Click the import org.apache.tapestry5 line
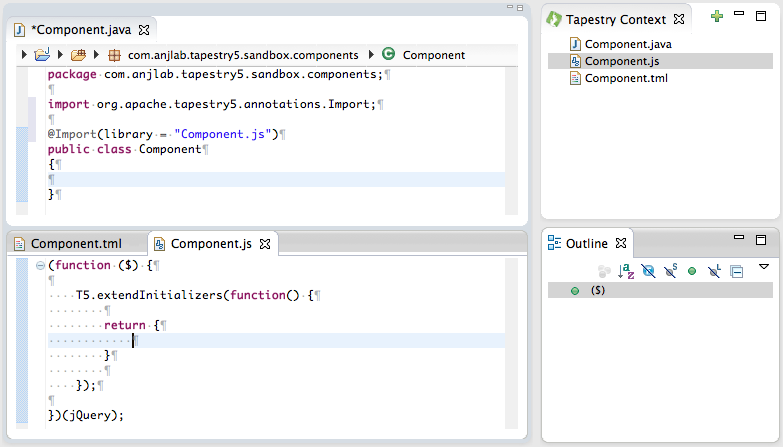 click(x=212, y=104)
